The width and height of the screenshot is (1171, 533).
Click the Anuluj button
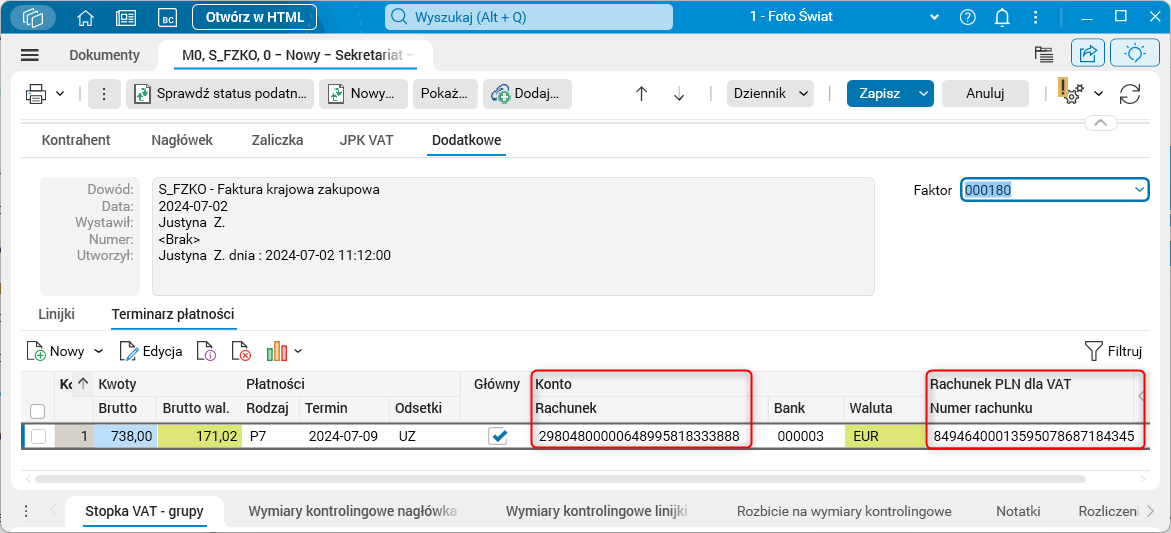tap(985, 94)
